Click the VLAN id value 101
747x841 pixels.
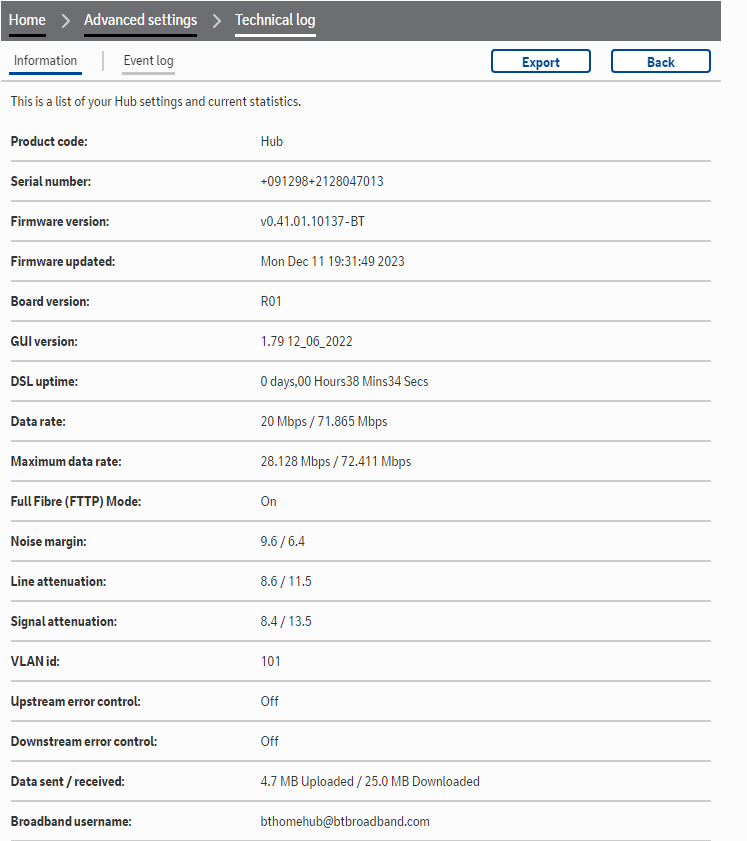coord(270,661)
